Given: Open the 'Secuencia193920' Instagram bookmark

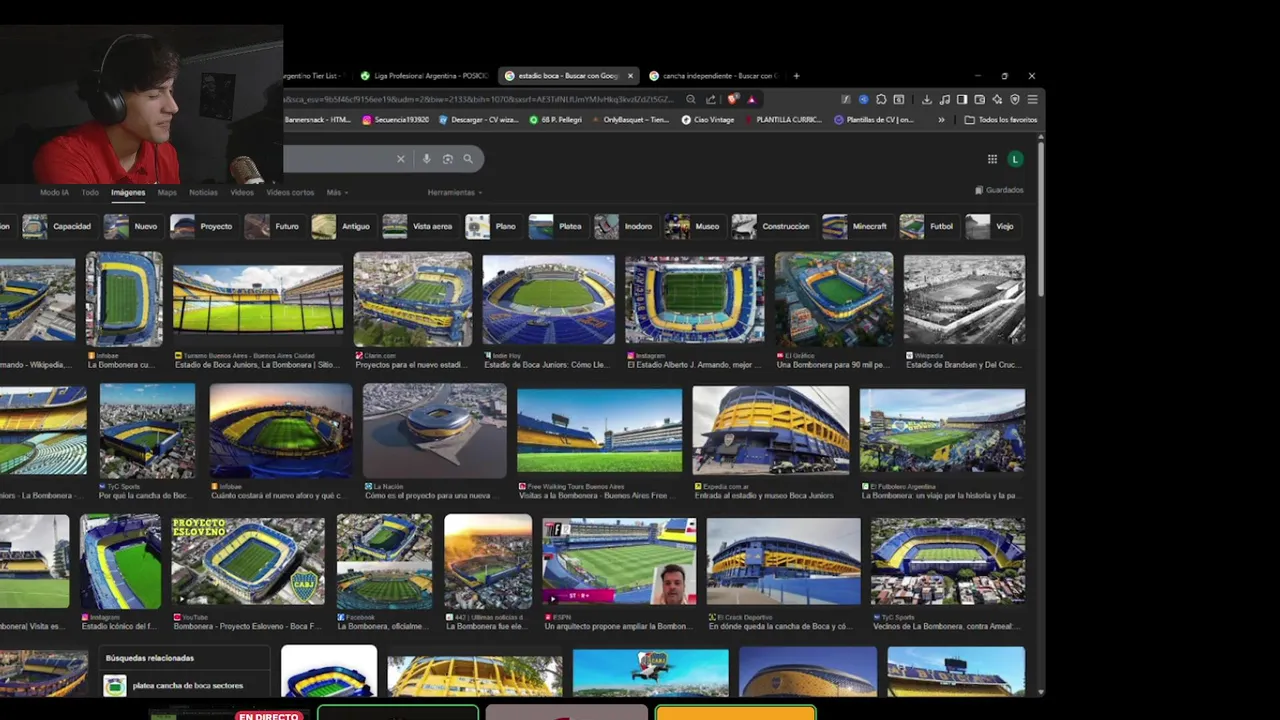Looking at the screenshot, I should coord(395,120).
